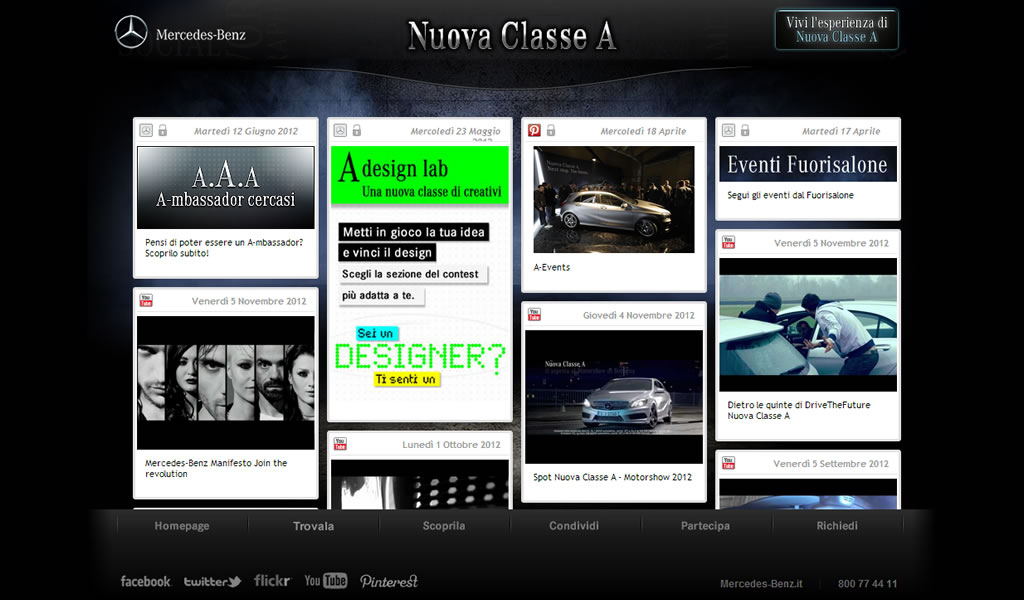The width and height of the screenshot is (1024, 600).
Task: Open the Condividi section
Action: 574,526
